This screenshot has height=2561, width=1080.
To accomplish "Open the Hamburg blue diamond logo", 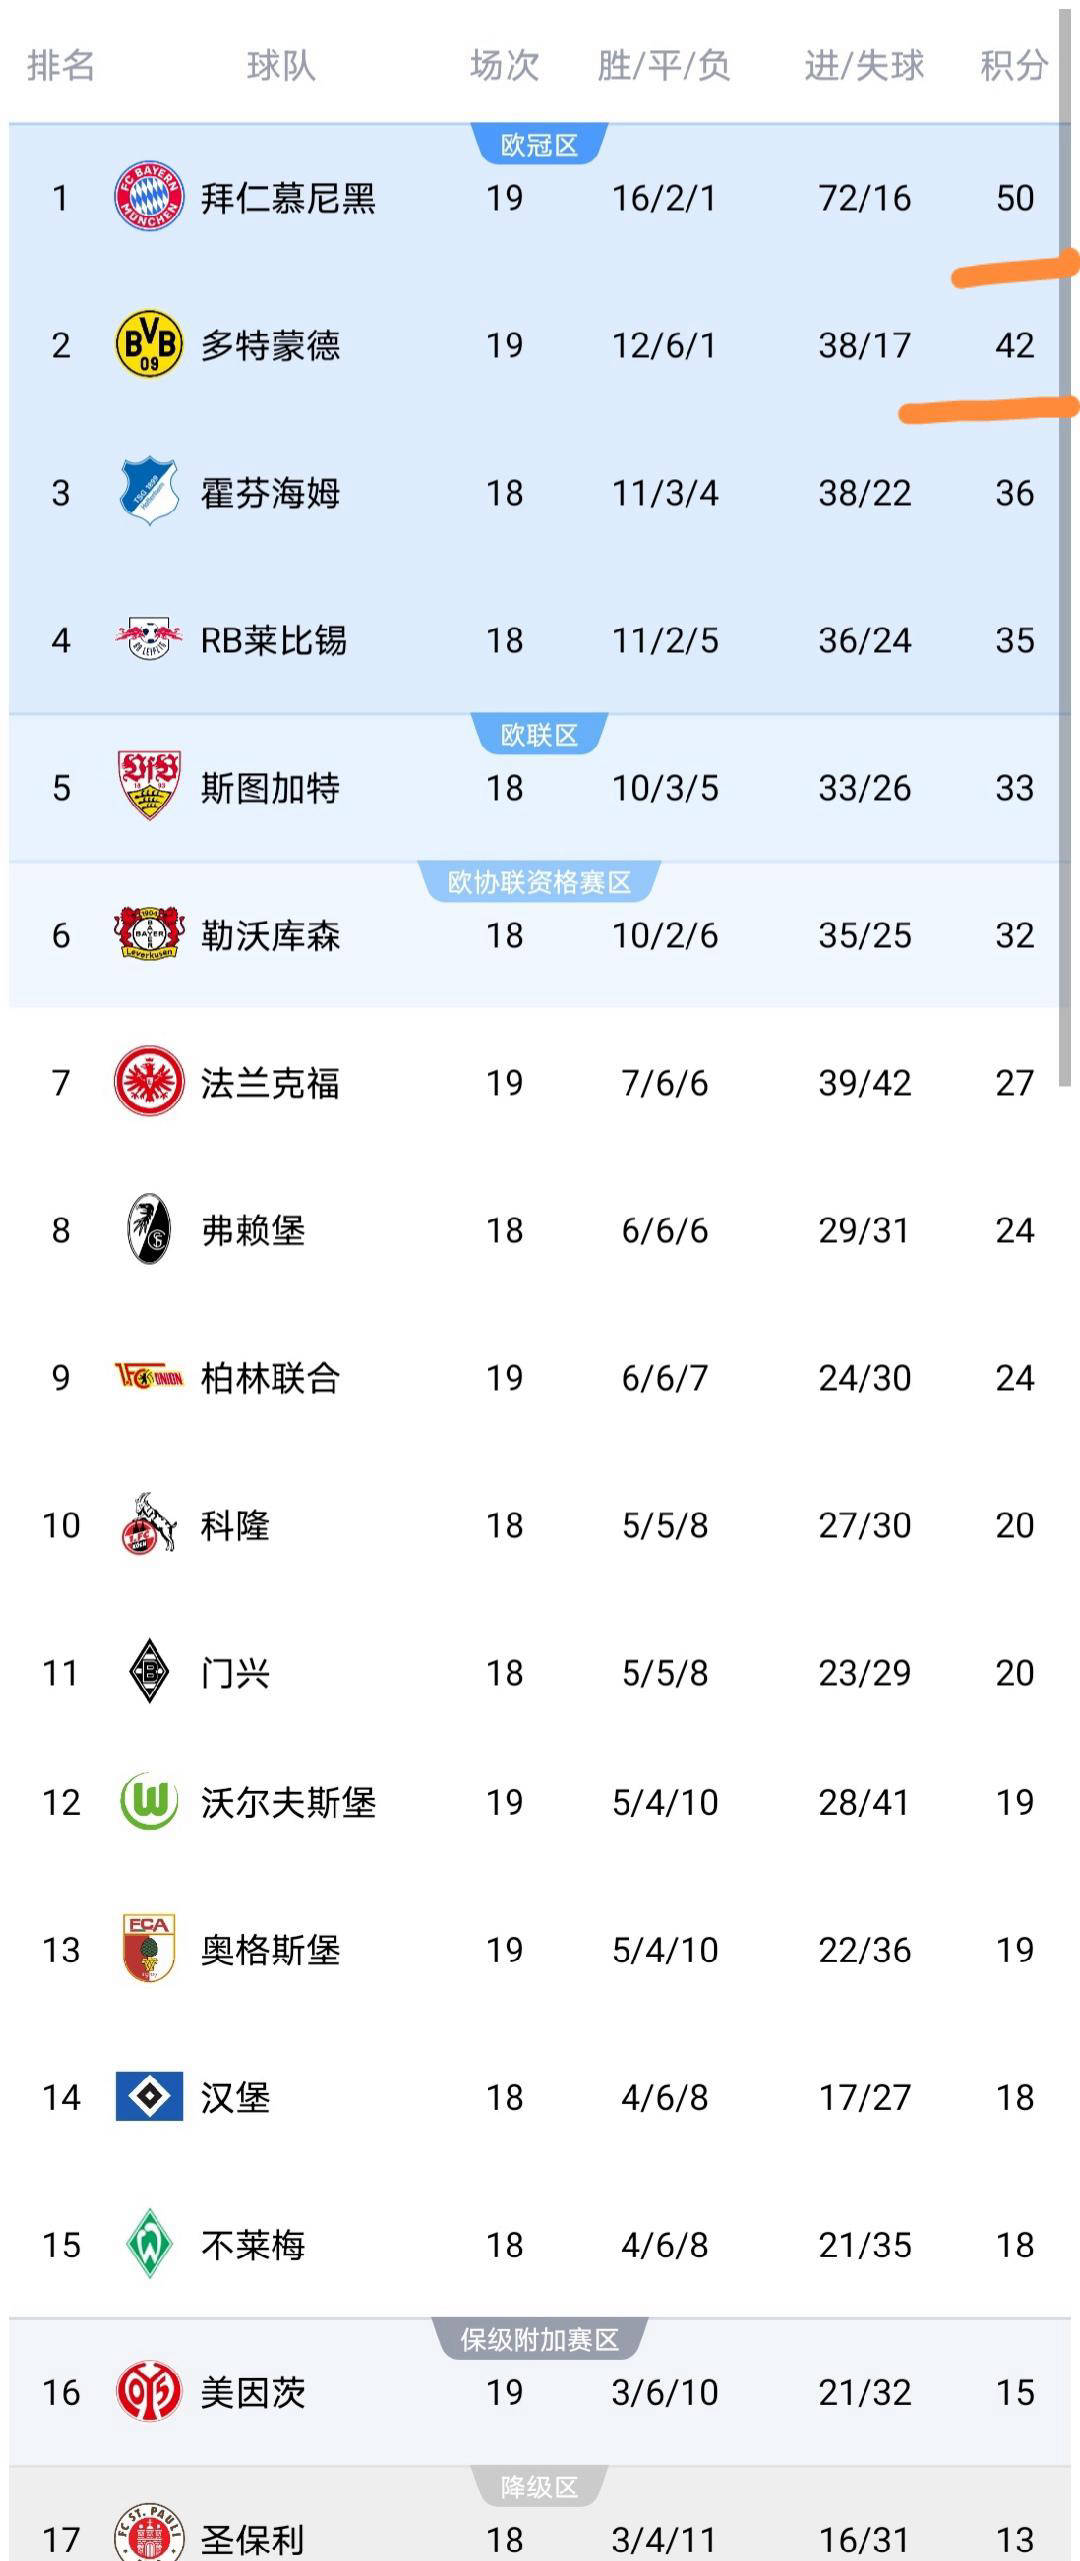I will [149, 2097].
